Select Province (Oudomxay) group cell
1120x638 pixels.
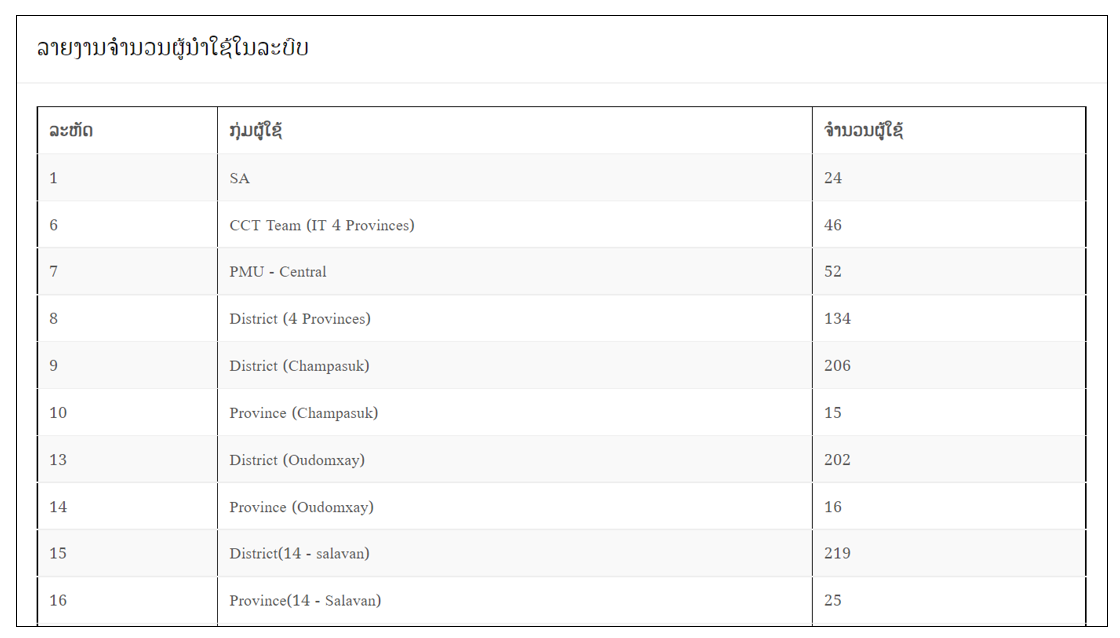(515, 507)
